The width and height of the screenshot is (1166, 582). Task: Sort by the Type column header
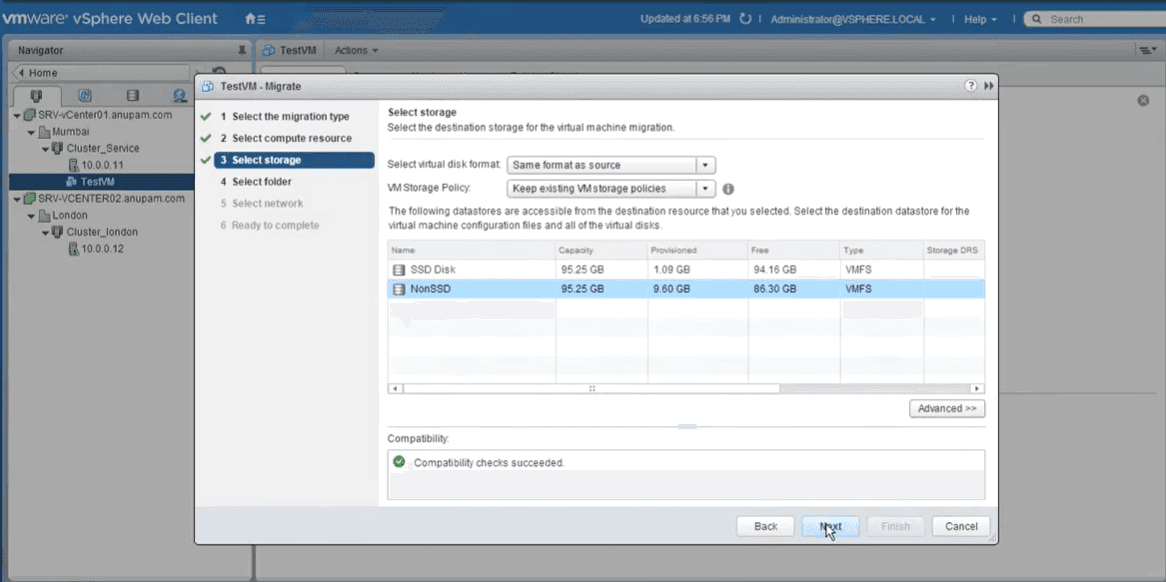click(881, 250)
